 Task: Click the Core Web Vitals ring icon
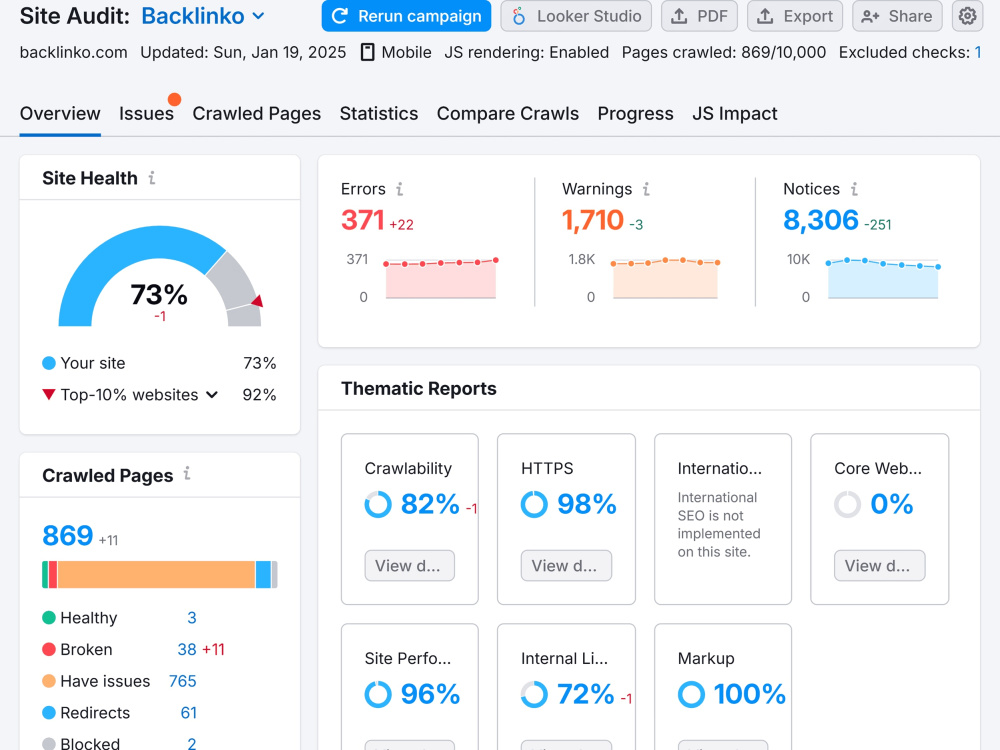click(847, 504)
